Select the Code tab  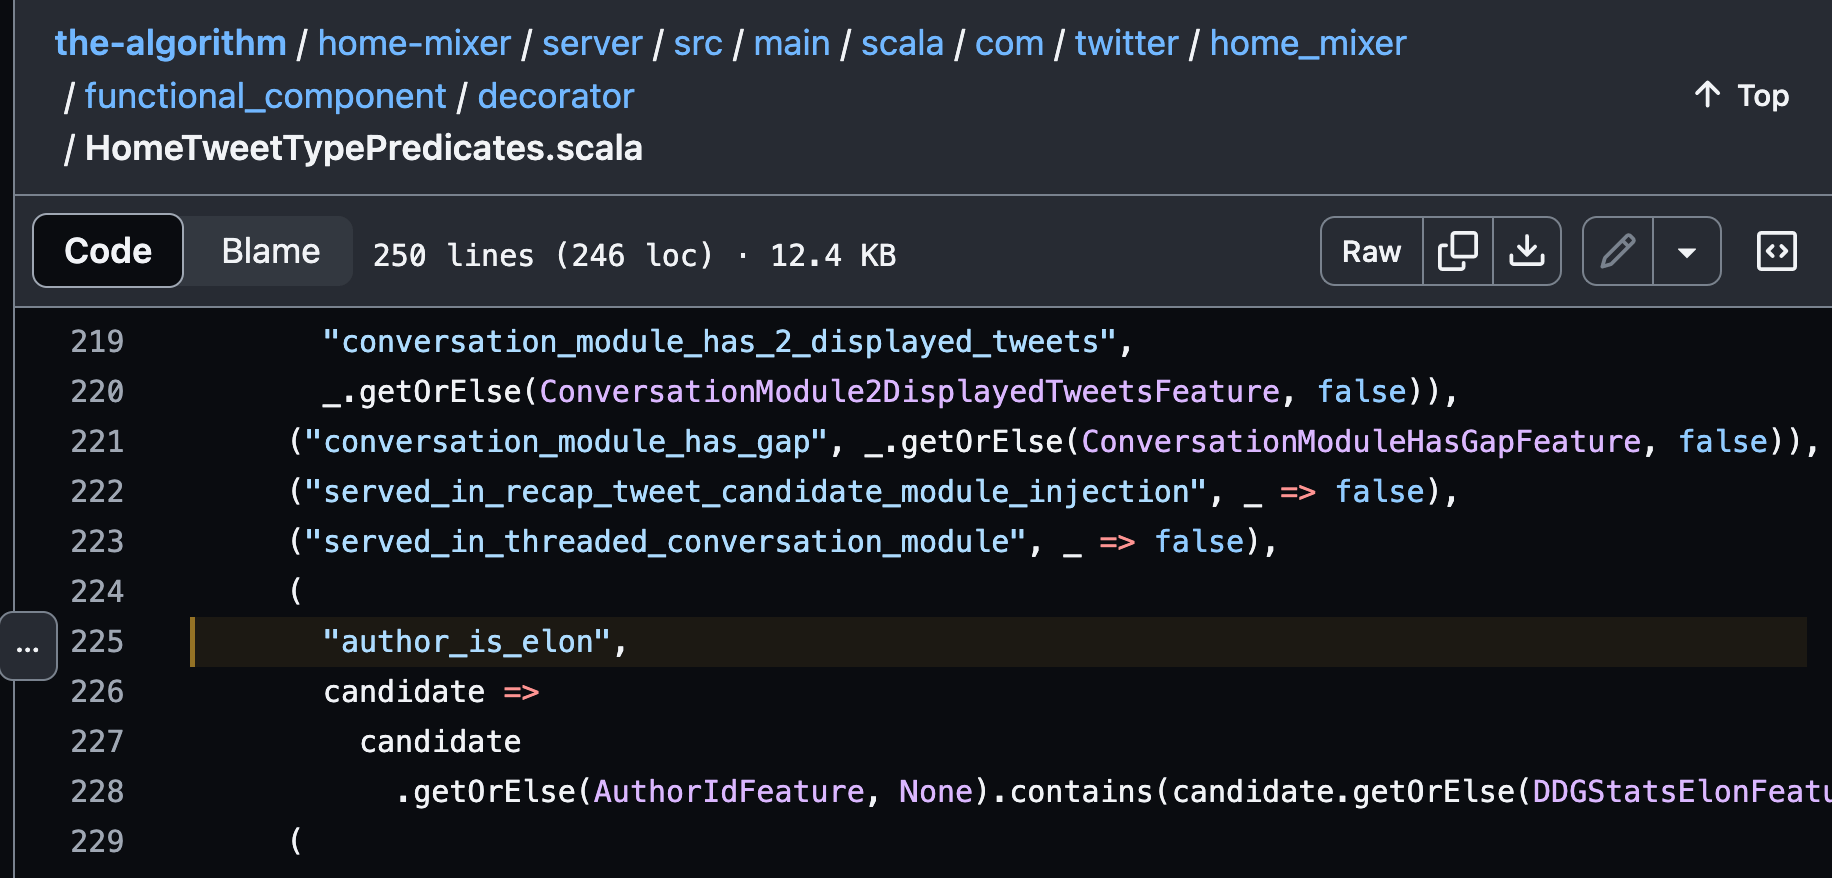click(107, 251)
